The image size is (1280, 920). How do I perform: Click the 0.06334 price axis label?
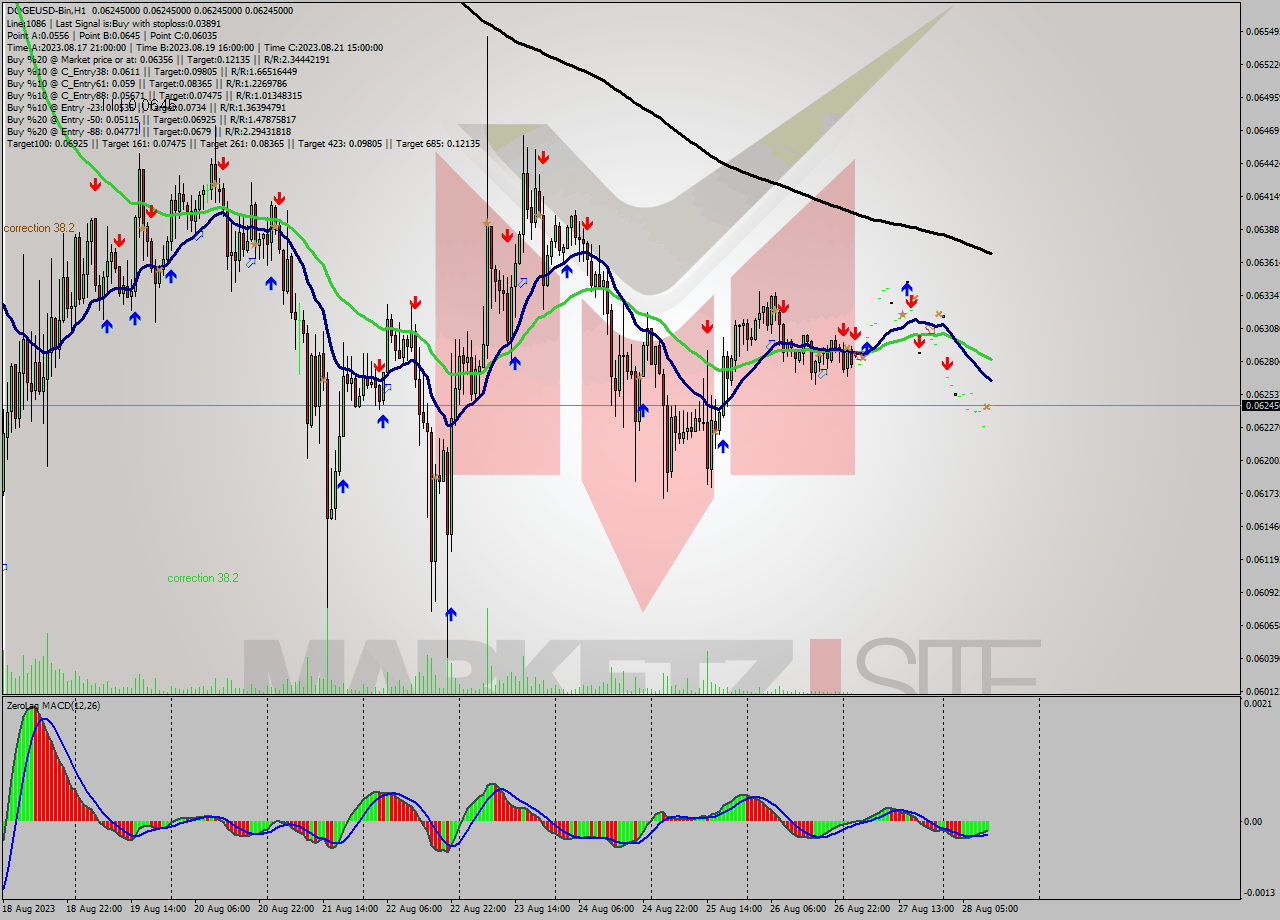[1262, 295]
